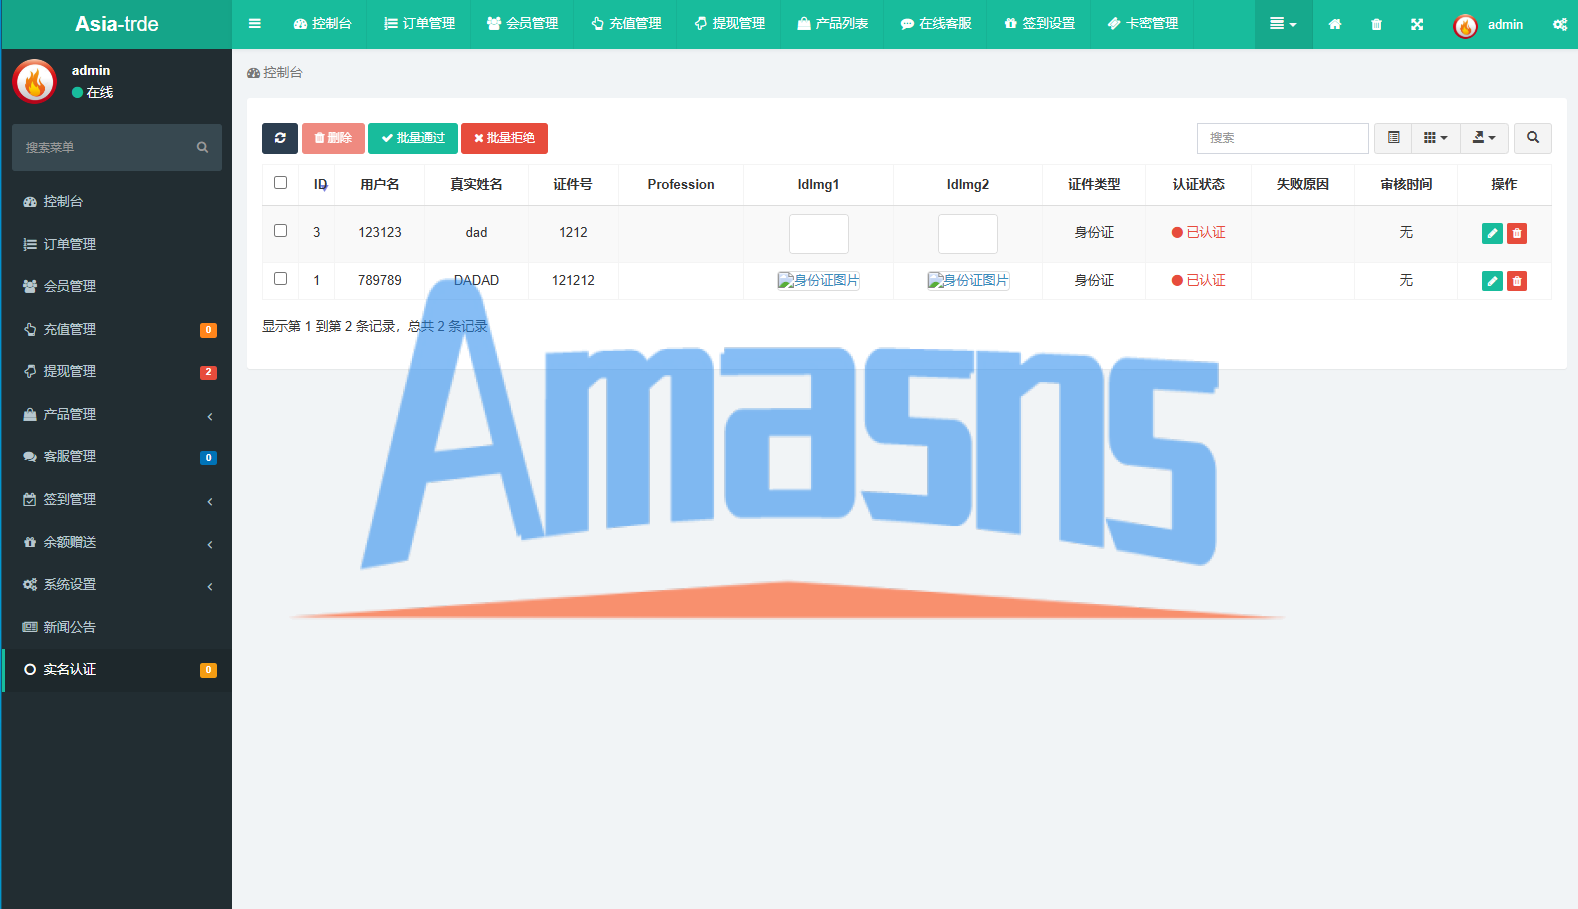Toggle the sidebar hamburger icon
1578x909 pixels.
(255, 24)
